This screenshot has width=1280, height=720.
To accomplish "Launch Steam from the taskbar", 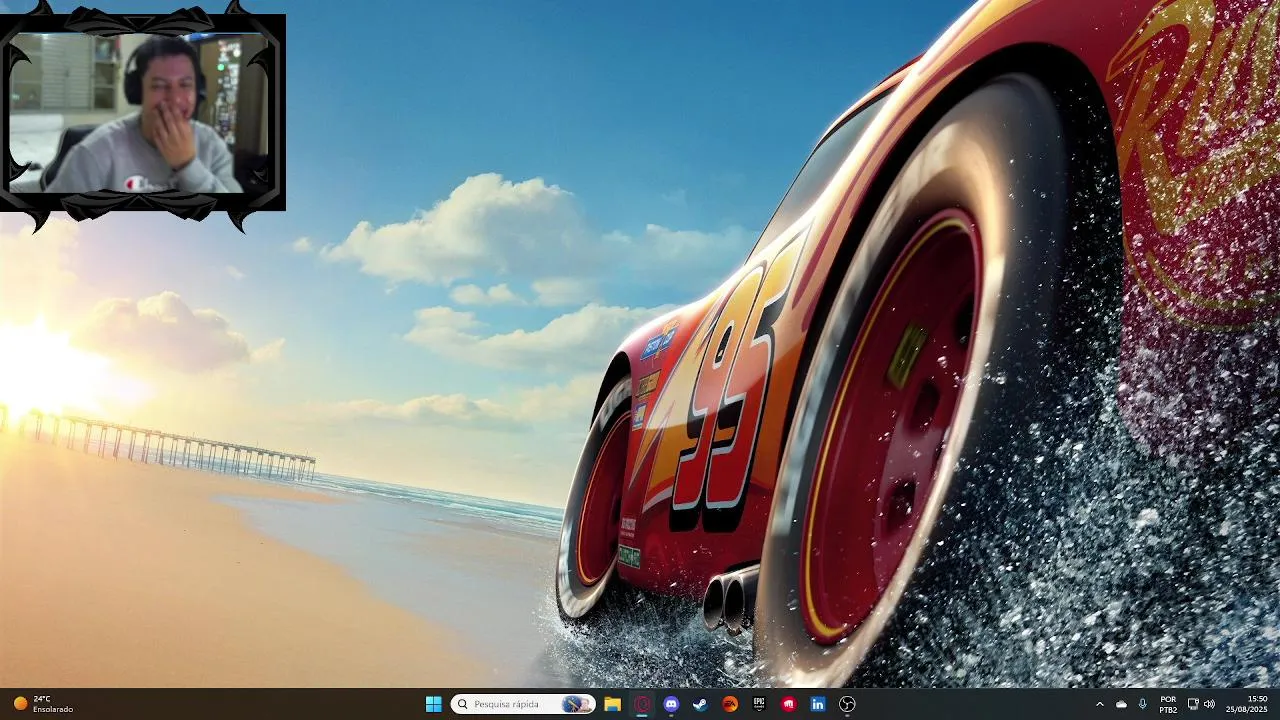I will click(x=700, y=704).
